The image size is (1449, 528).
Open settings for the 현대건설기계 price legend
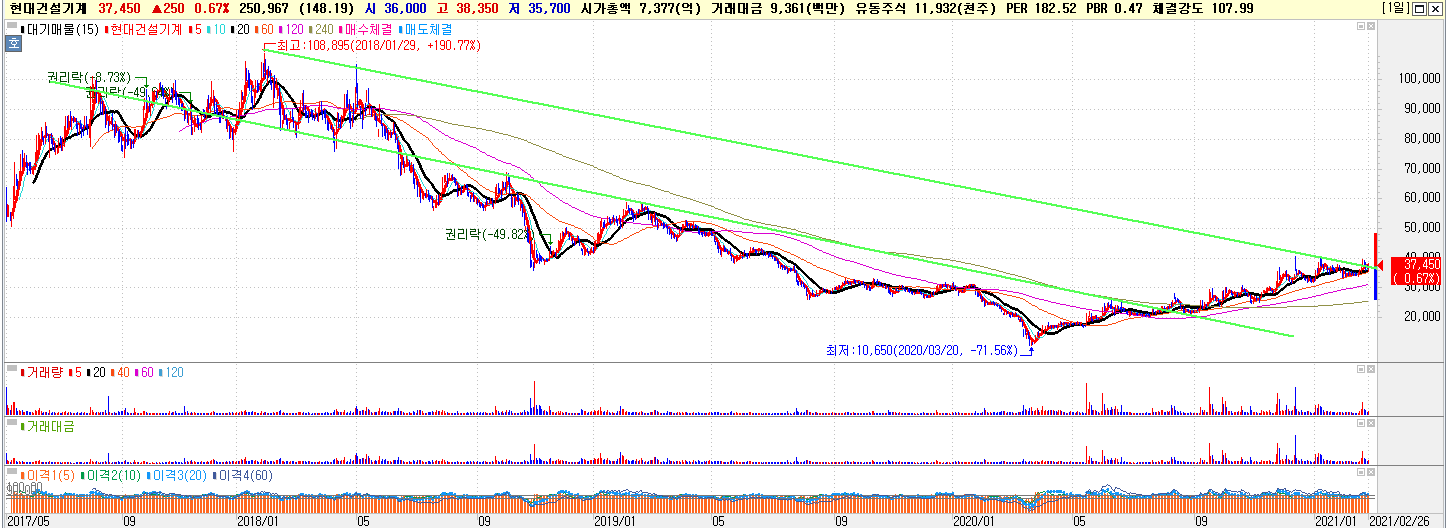[145, 30]
